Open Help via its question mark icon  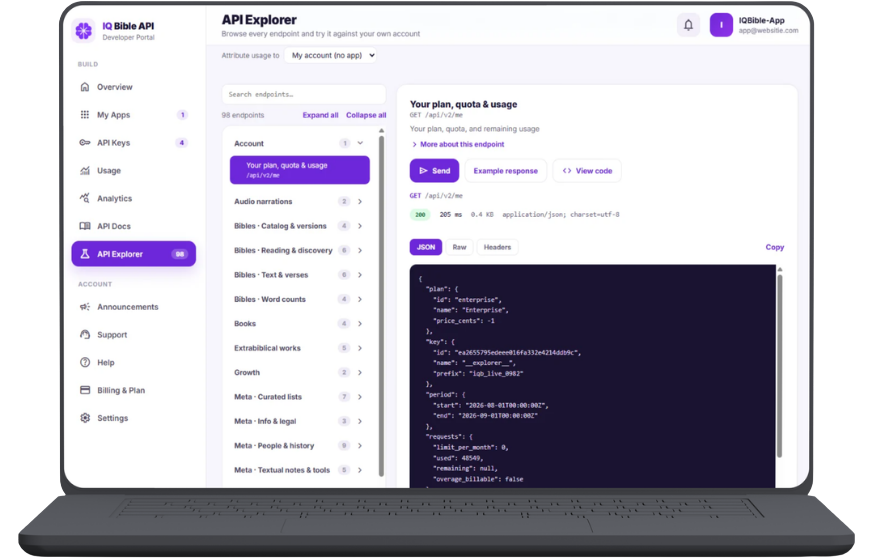pyautogui.click(x=85, y=363)
